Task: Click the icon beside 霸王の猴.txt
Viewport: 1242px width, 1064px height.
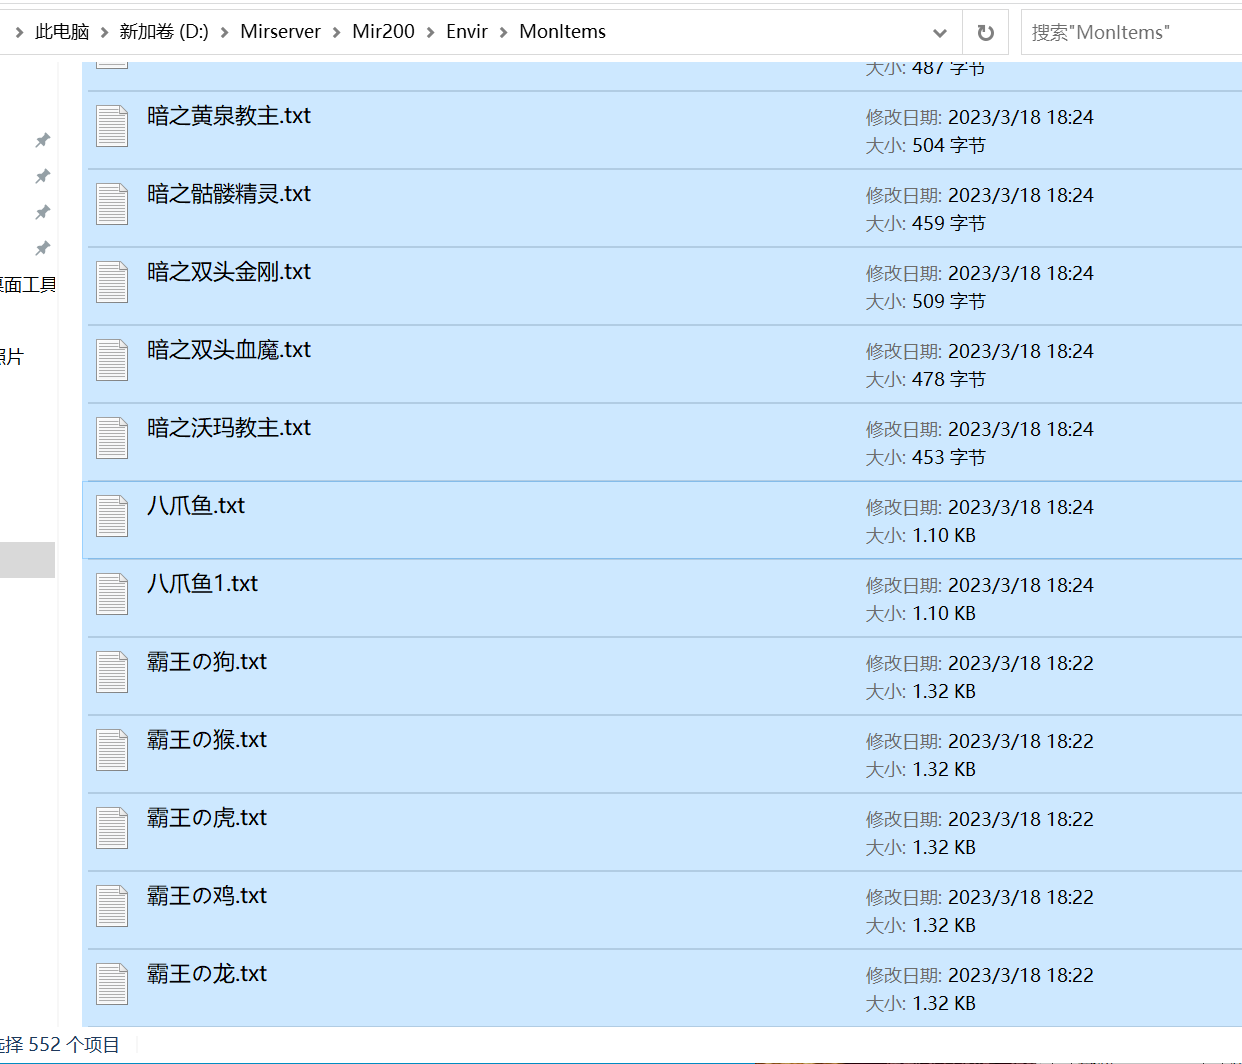Action: click(112, 750)
